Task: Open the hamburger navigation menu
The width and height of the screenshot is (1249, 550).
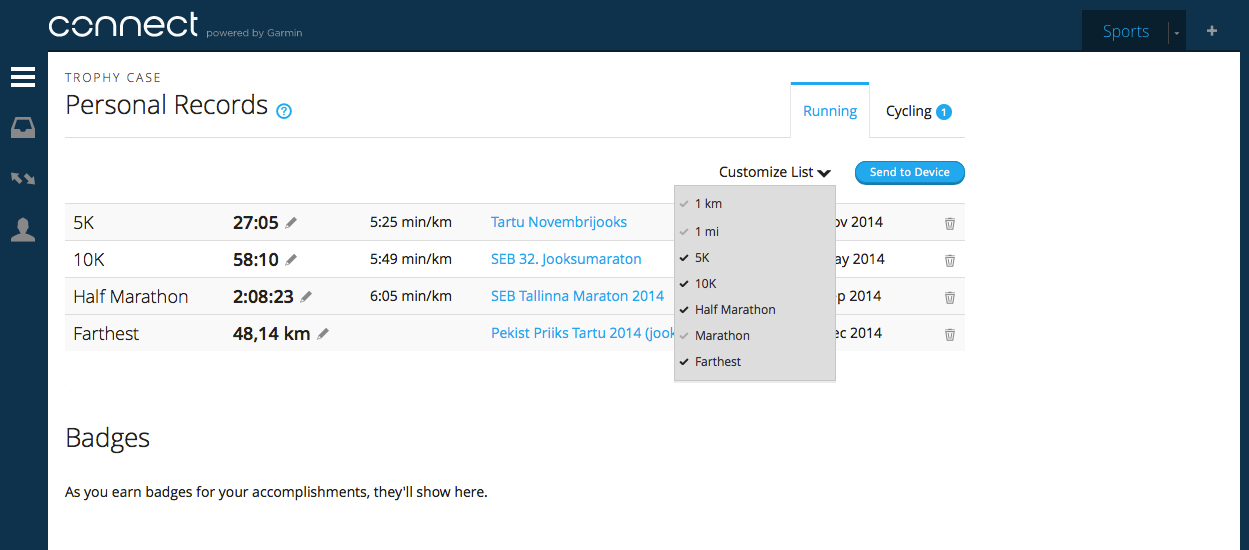Action: [23, 77]
